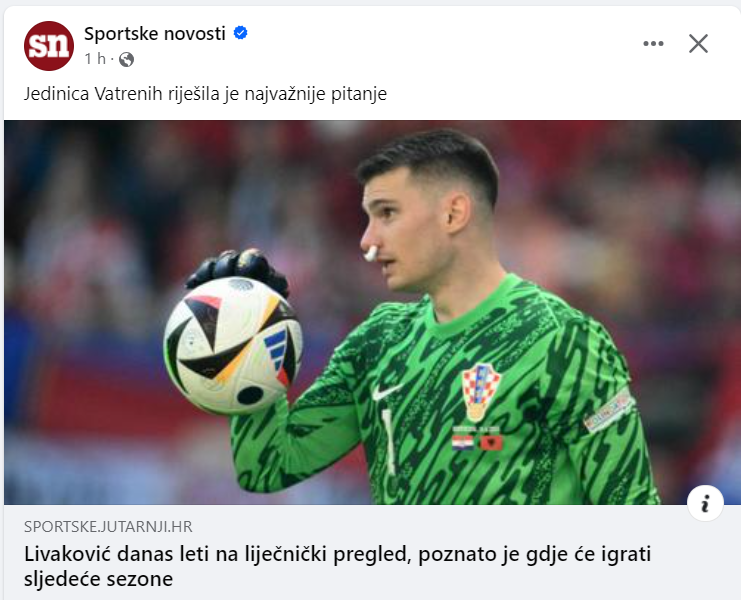This screenshot has height=600, width=741.
Task: Click the number 1 on the jersey
Action: [x=388, y=442]
